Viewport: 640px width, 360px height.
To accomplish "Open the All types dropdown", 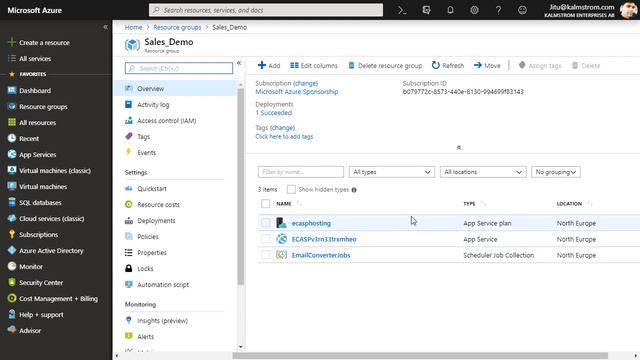I will [x=391, y=172].
